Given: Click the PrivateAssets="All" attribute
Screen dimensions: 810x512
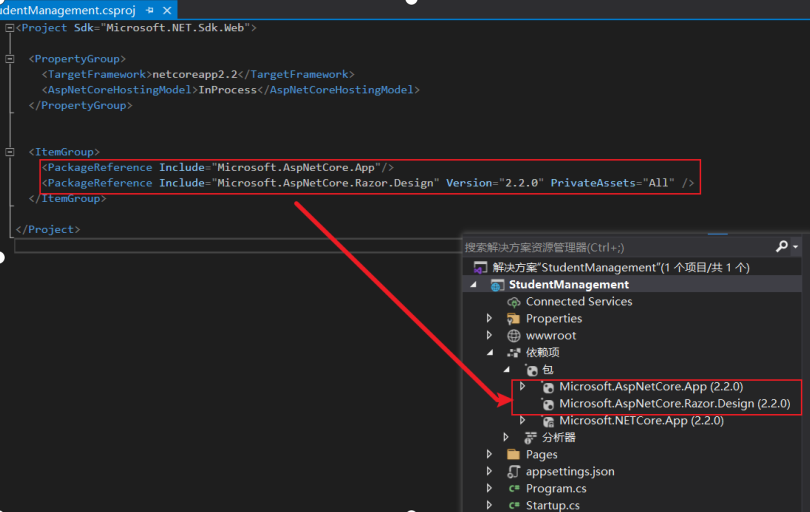Looking at the screenshot, I should coord(612,183).
